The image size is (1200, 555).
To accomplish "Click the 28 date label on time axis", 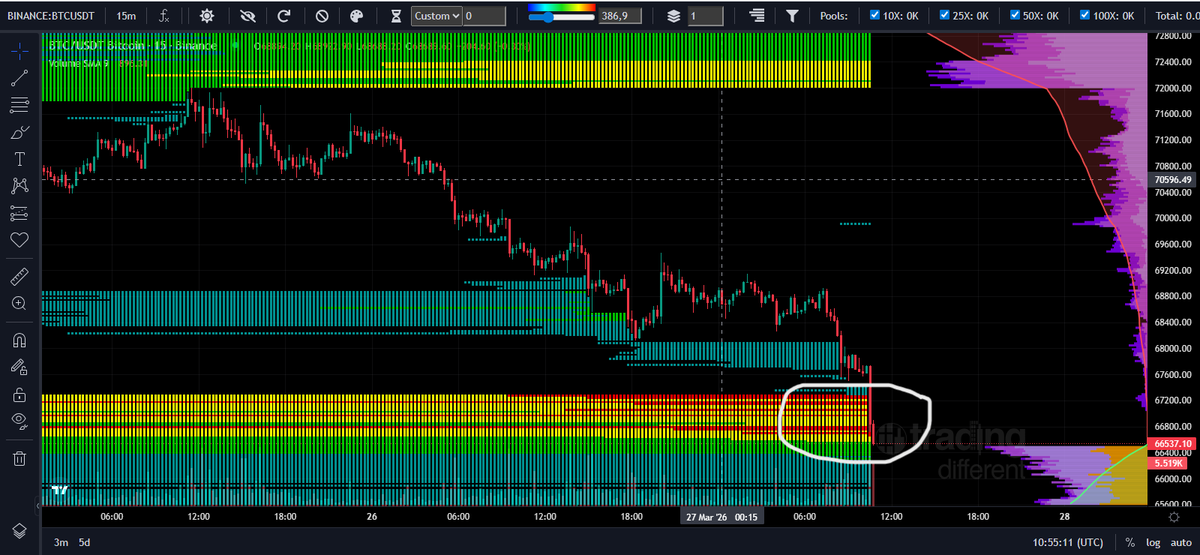I will [x=1064, y=517].
